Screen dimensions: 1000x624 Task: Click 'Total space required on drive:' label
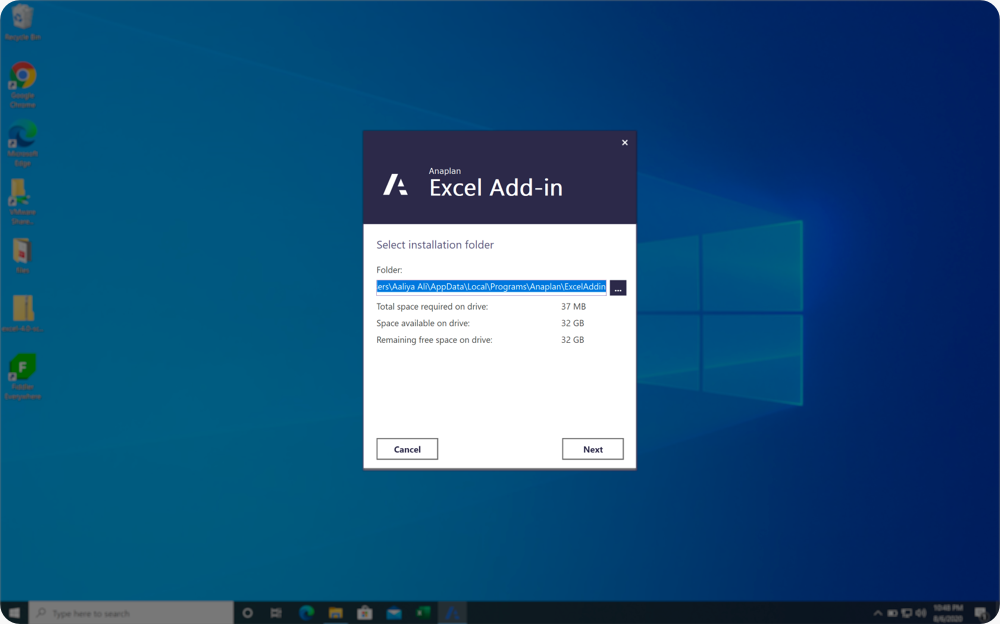pyautogui.click(x=432, y=306)
